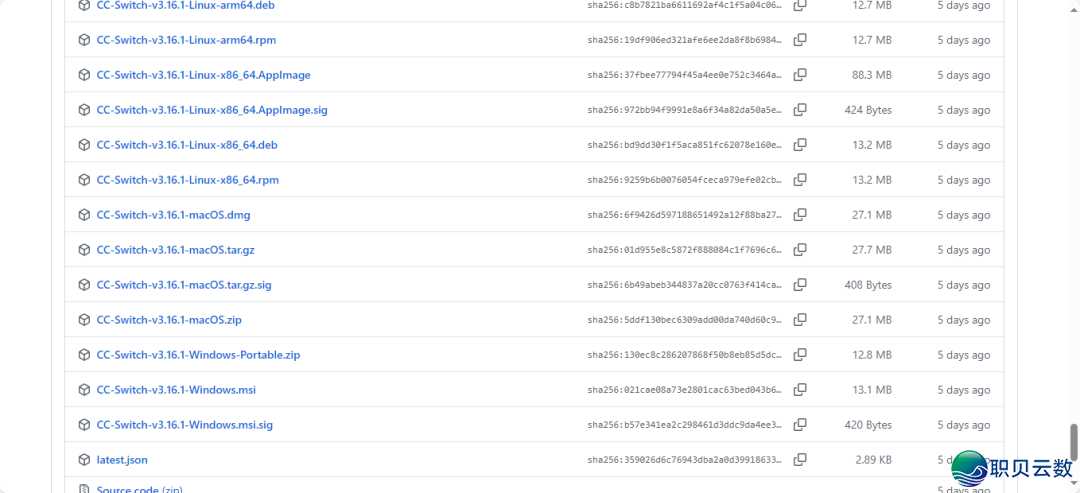1080x493 pixels.
Task: Click the 13.1 MB size value
Action: point(871,390)
